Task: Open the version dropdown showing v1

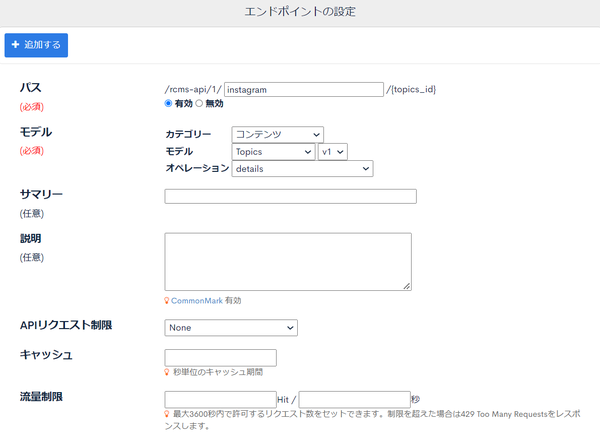Action: tap(333, 152)
